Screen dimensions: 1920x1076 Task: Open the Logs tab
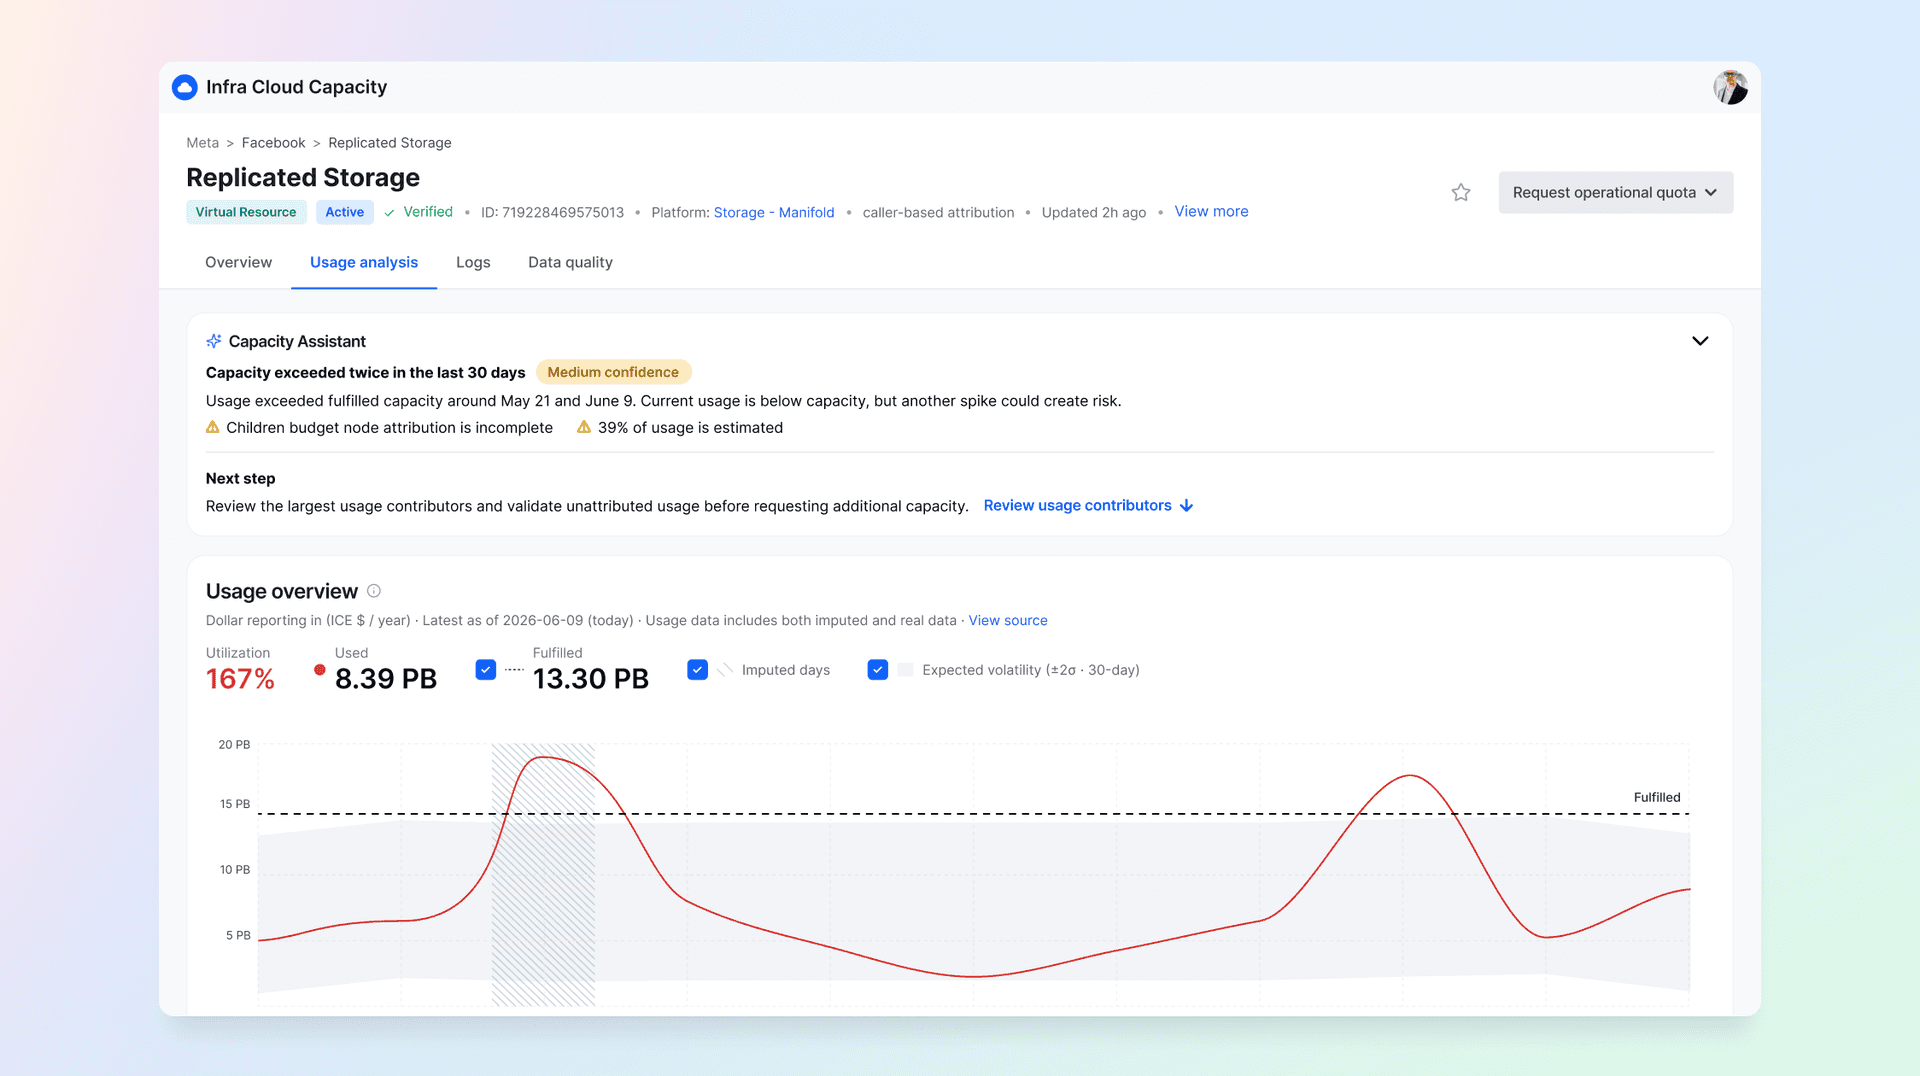click(473, 262)
